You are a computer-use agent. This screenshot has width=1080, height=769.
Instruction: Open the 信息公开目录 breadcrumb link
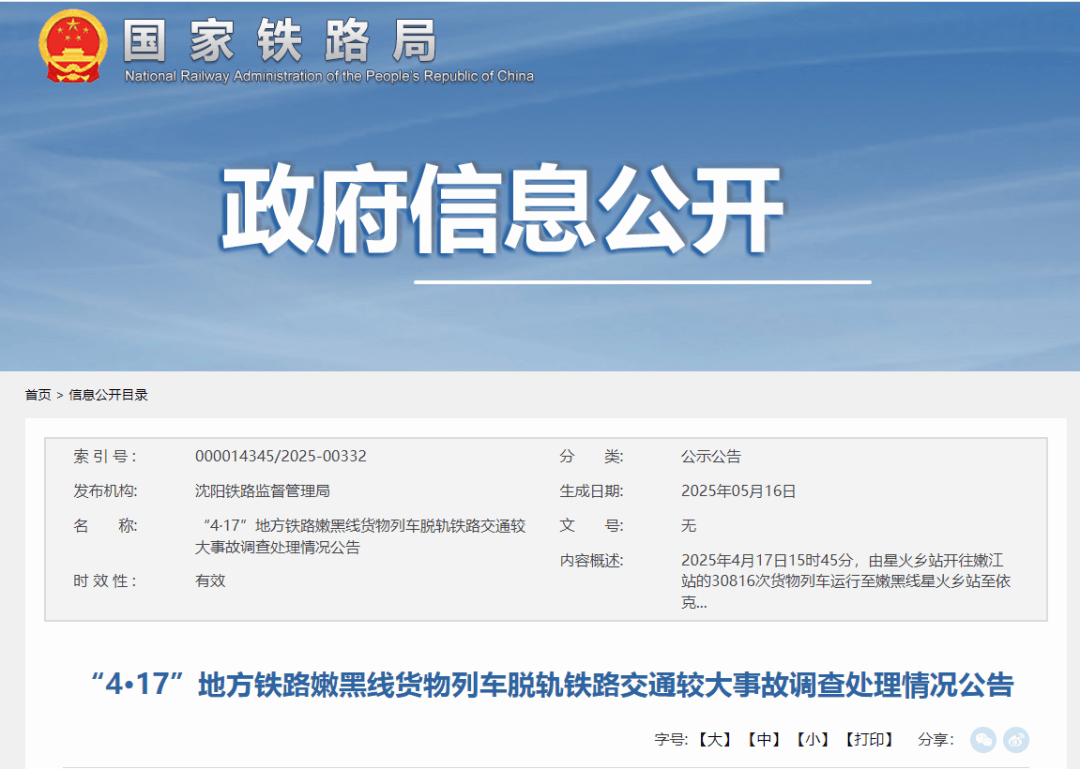tap(108, 395)
